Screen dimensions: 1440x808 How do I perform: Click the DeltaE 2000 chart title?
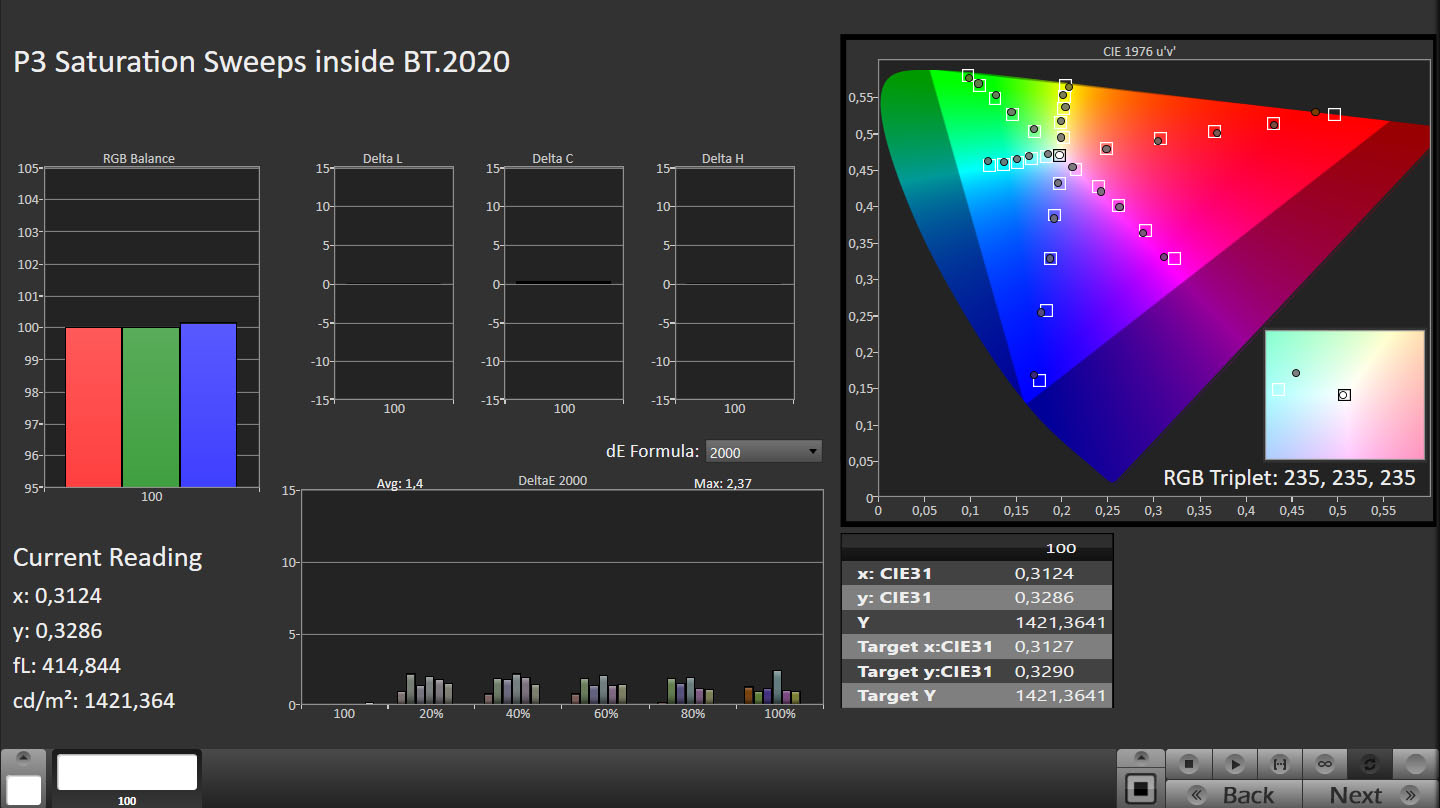pos(552,481)
